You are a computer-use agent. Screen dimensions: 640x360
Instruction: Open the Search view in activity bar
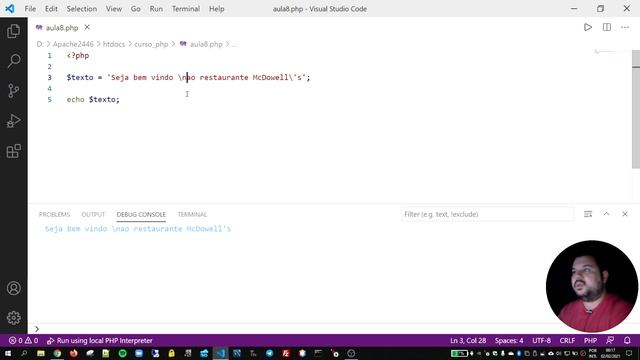pos(13,61)
